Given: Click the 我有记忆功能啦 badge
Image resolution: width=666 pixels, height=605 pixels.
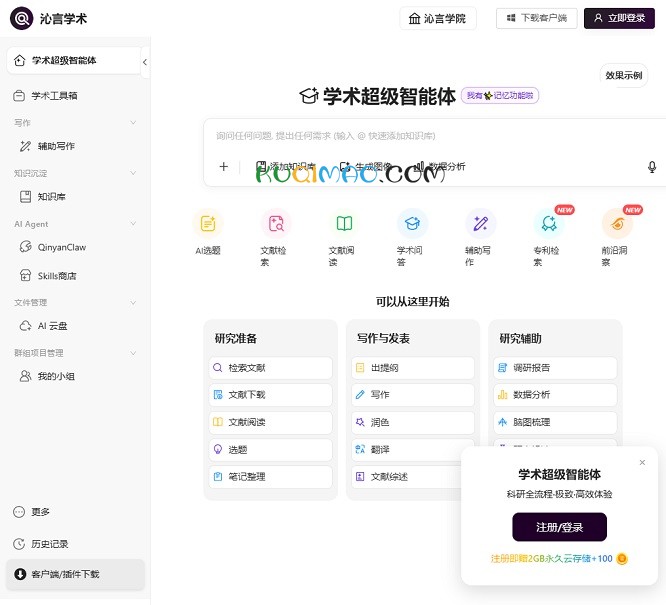Looking at the screenshot, I should (500, 96).
